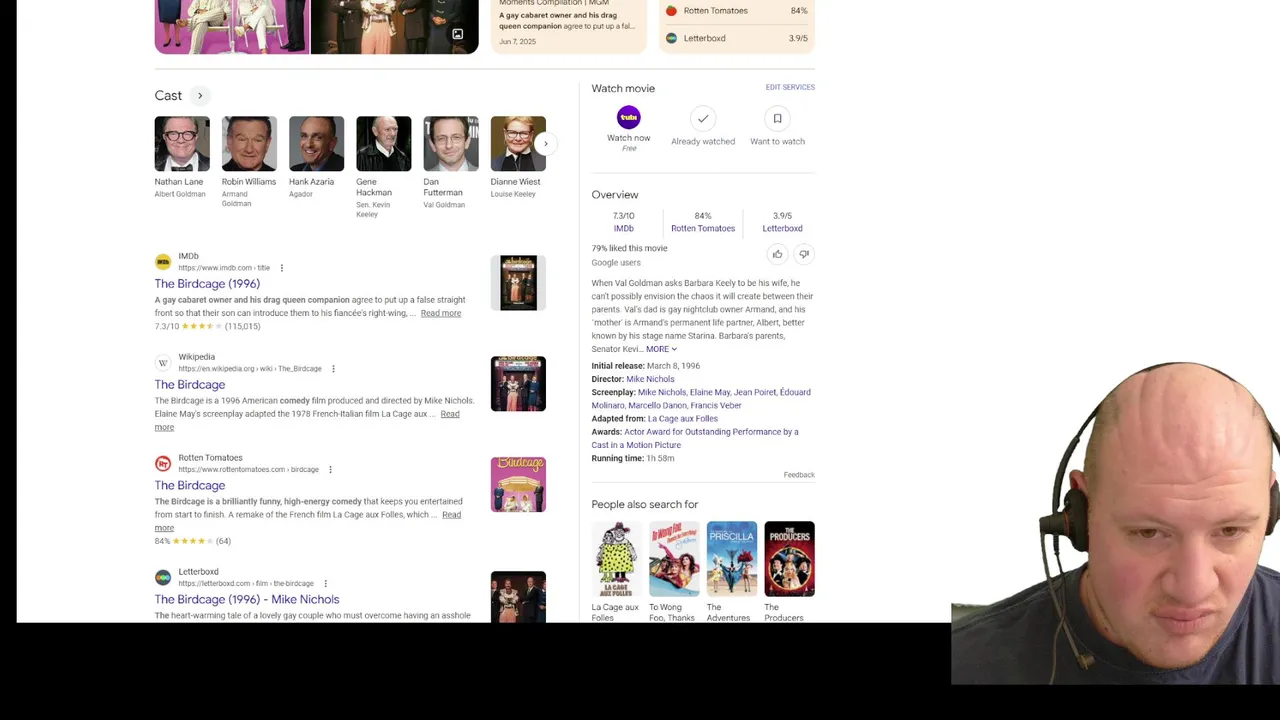
Task: Open Rotten Tomatoes Birdcage poster thumbnail
Action: 518,485
